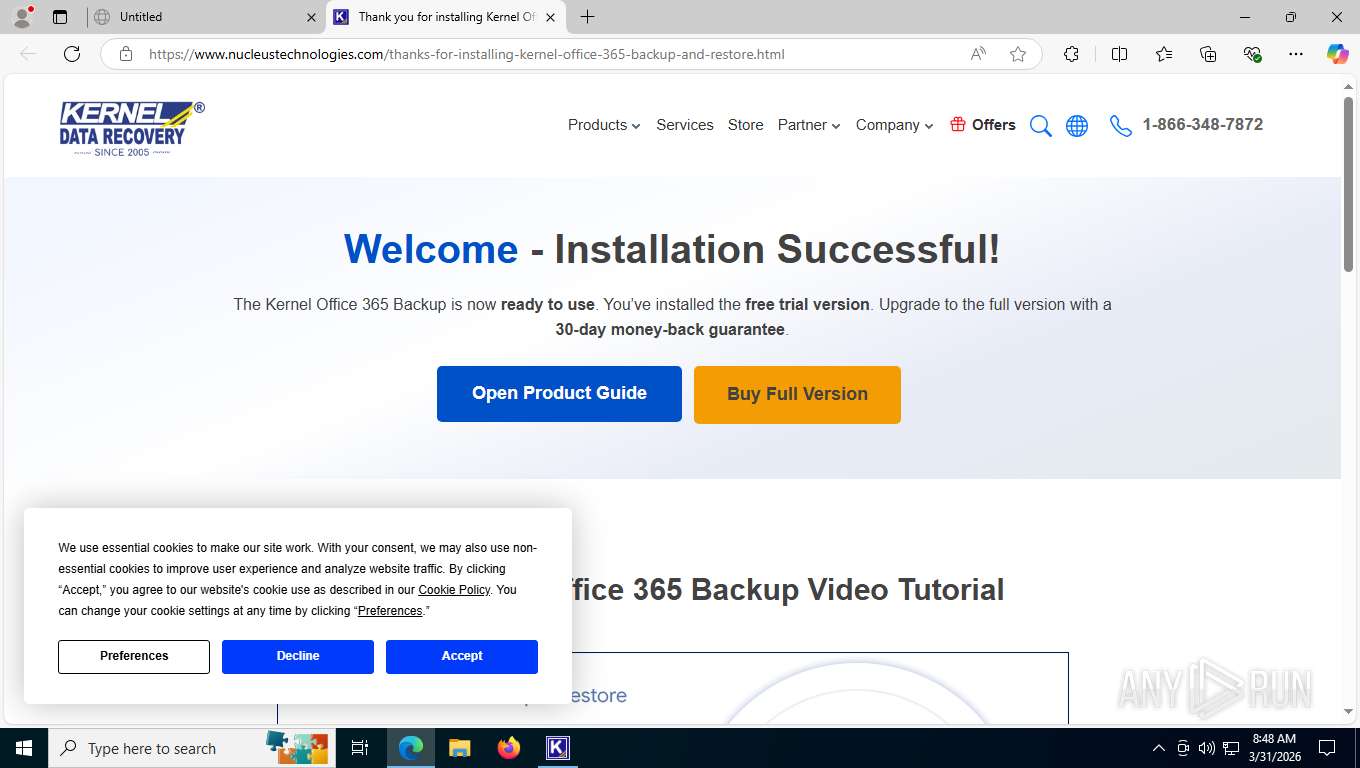This screenshot has width=1360, height=768.
Task: Click the scrollbar down arrow
Action: [x=1348, y=711]
